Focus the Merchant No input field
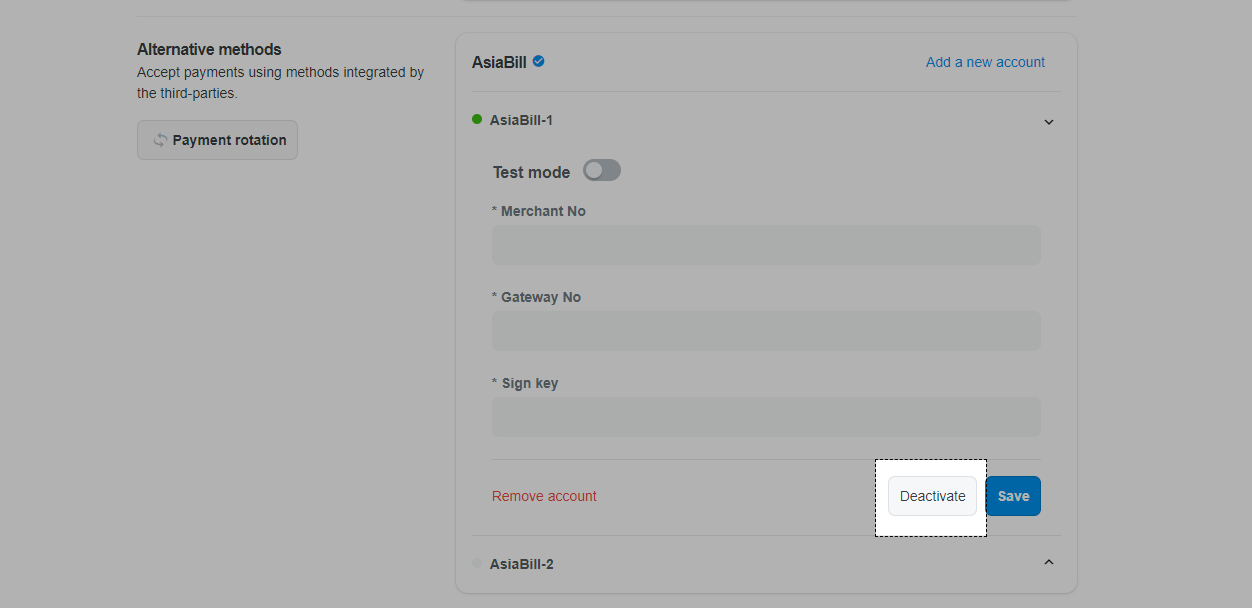 coord(766,245)
